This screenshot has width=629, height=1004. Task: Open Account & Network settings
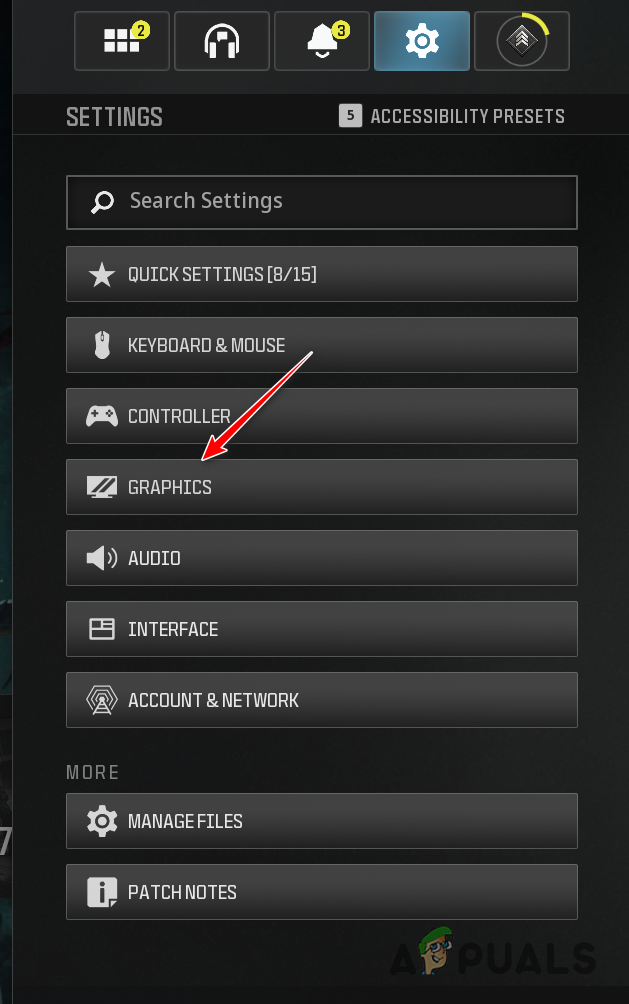(321, 700)
